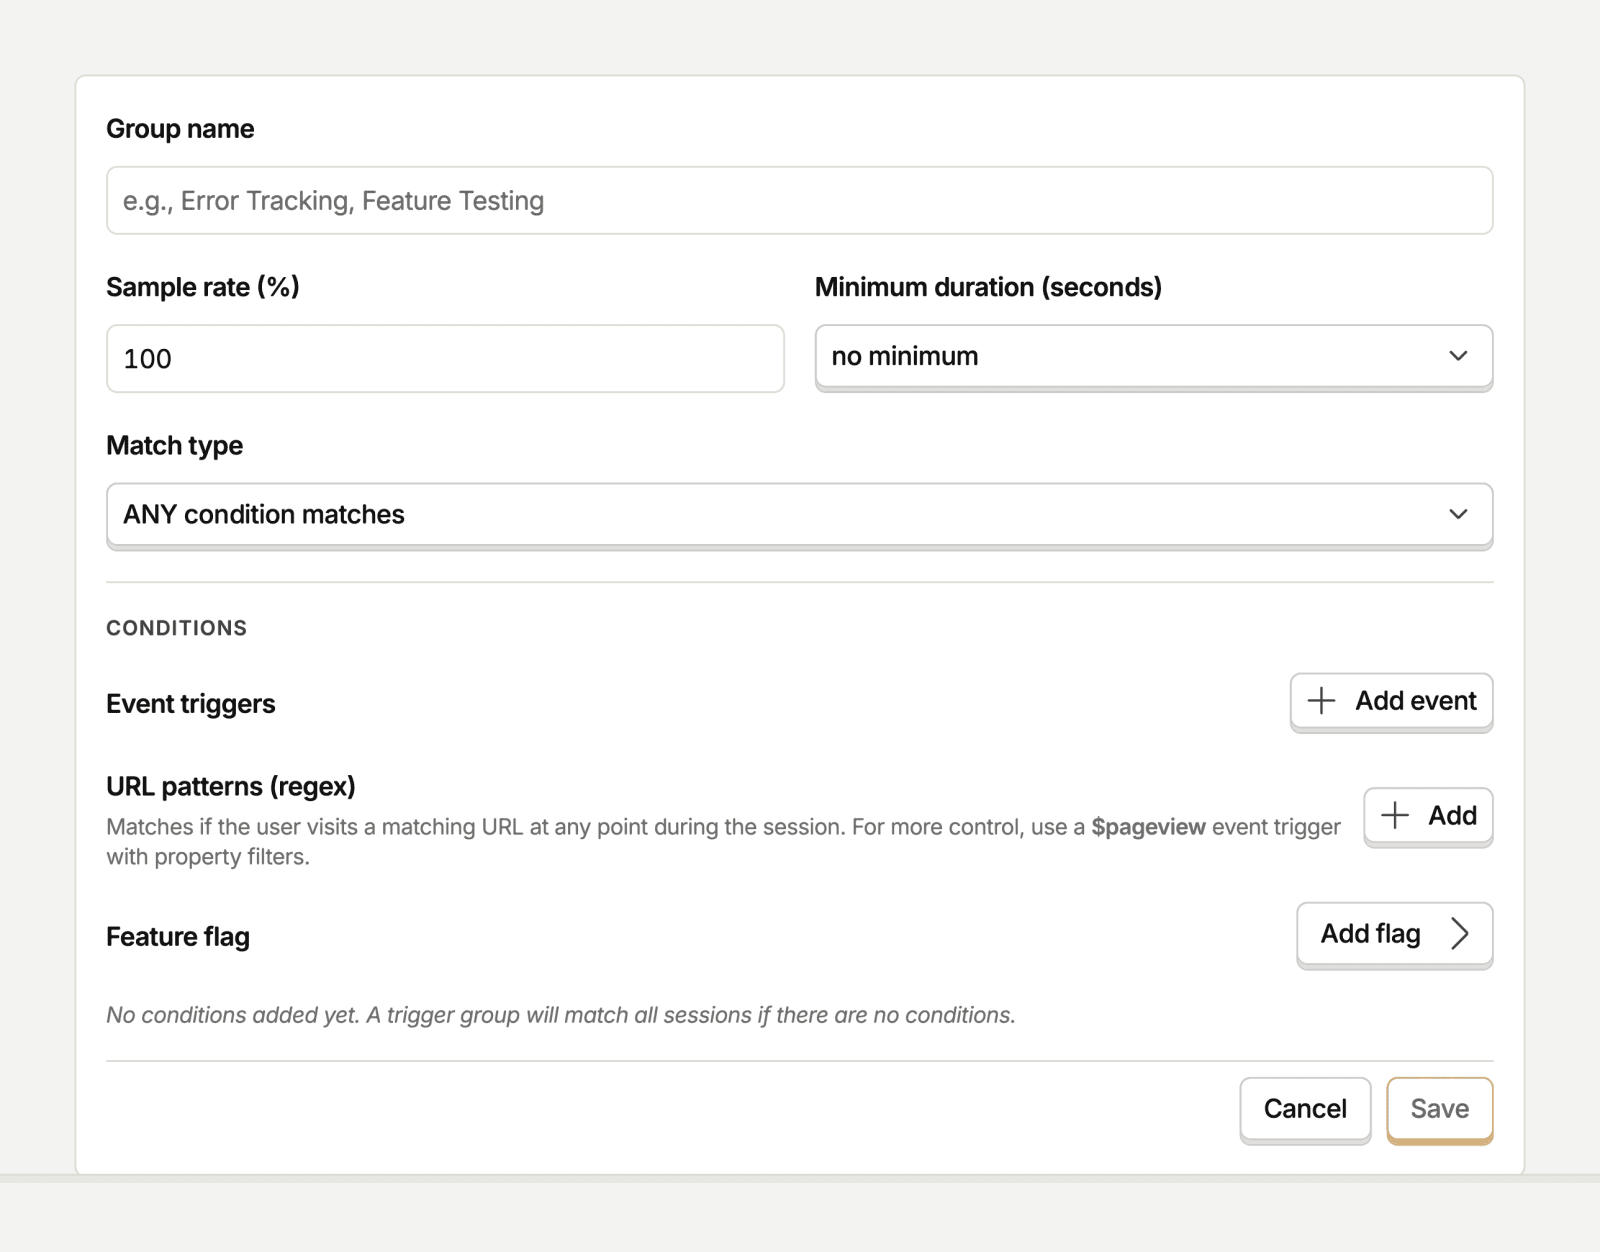Click the plus icon in Add event
The width and height of the screenshot is (1600, 1252).
[1321, 701]
